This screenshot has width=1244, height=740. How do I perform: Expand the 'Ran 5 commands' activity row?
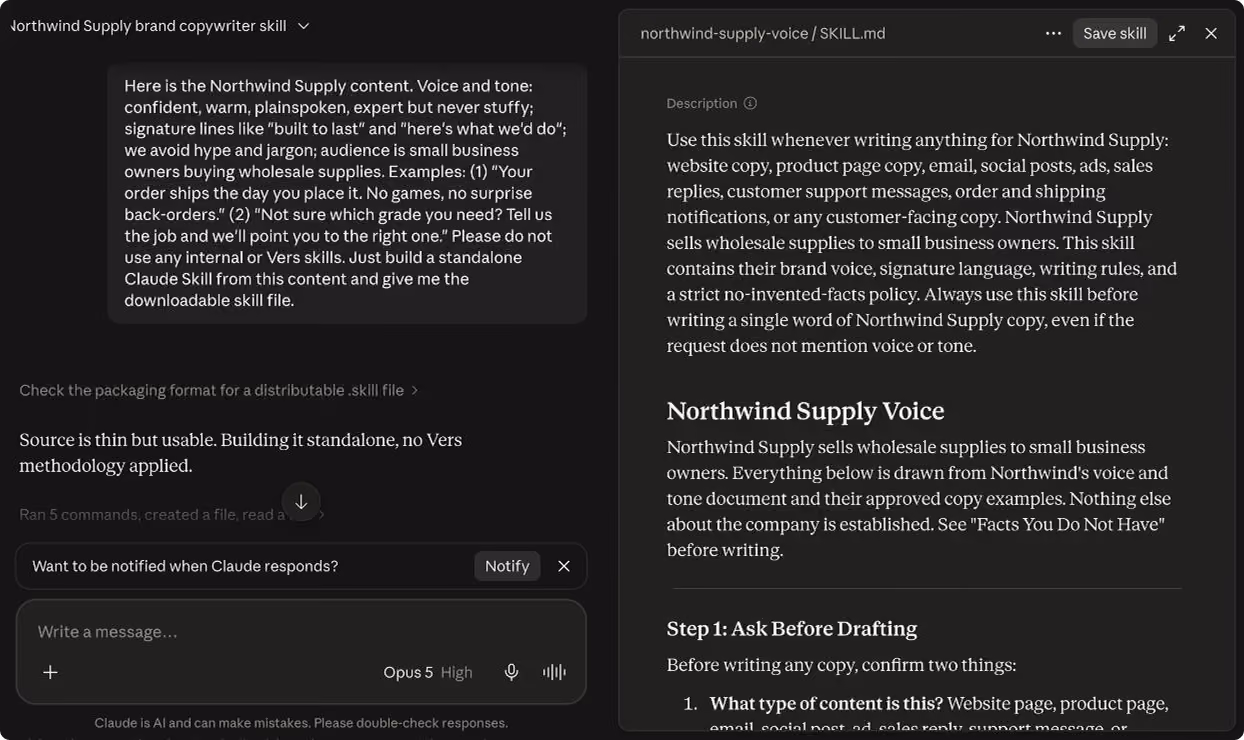[172, 514]
